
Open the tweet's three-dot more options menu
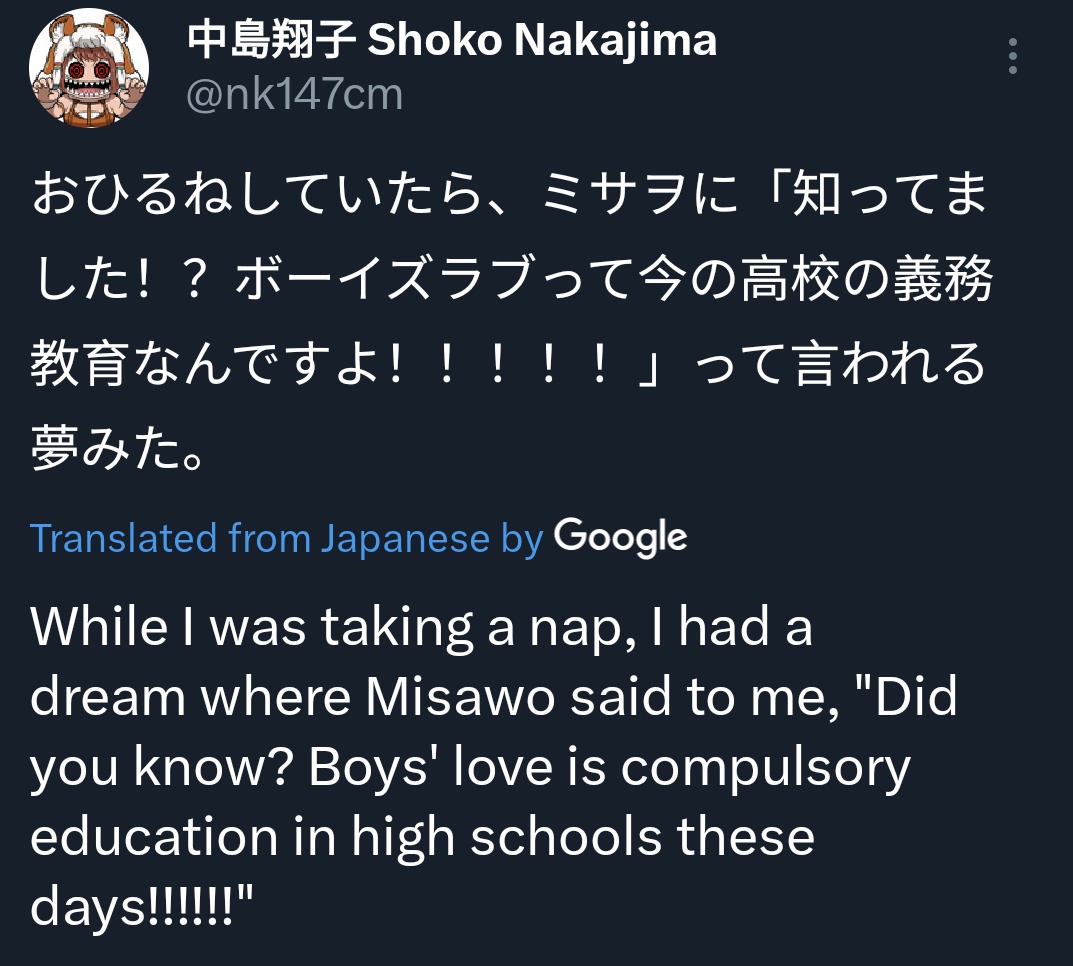[x=1013, y=56]
